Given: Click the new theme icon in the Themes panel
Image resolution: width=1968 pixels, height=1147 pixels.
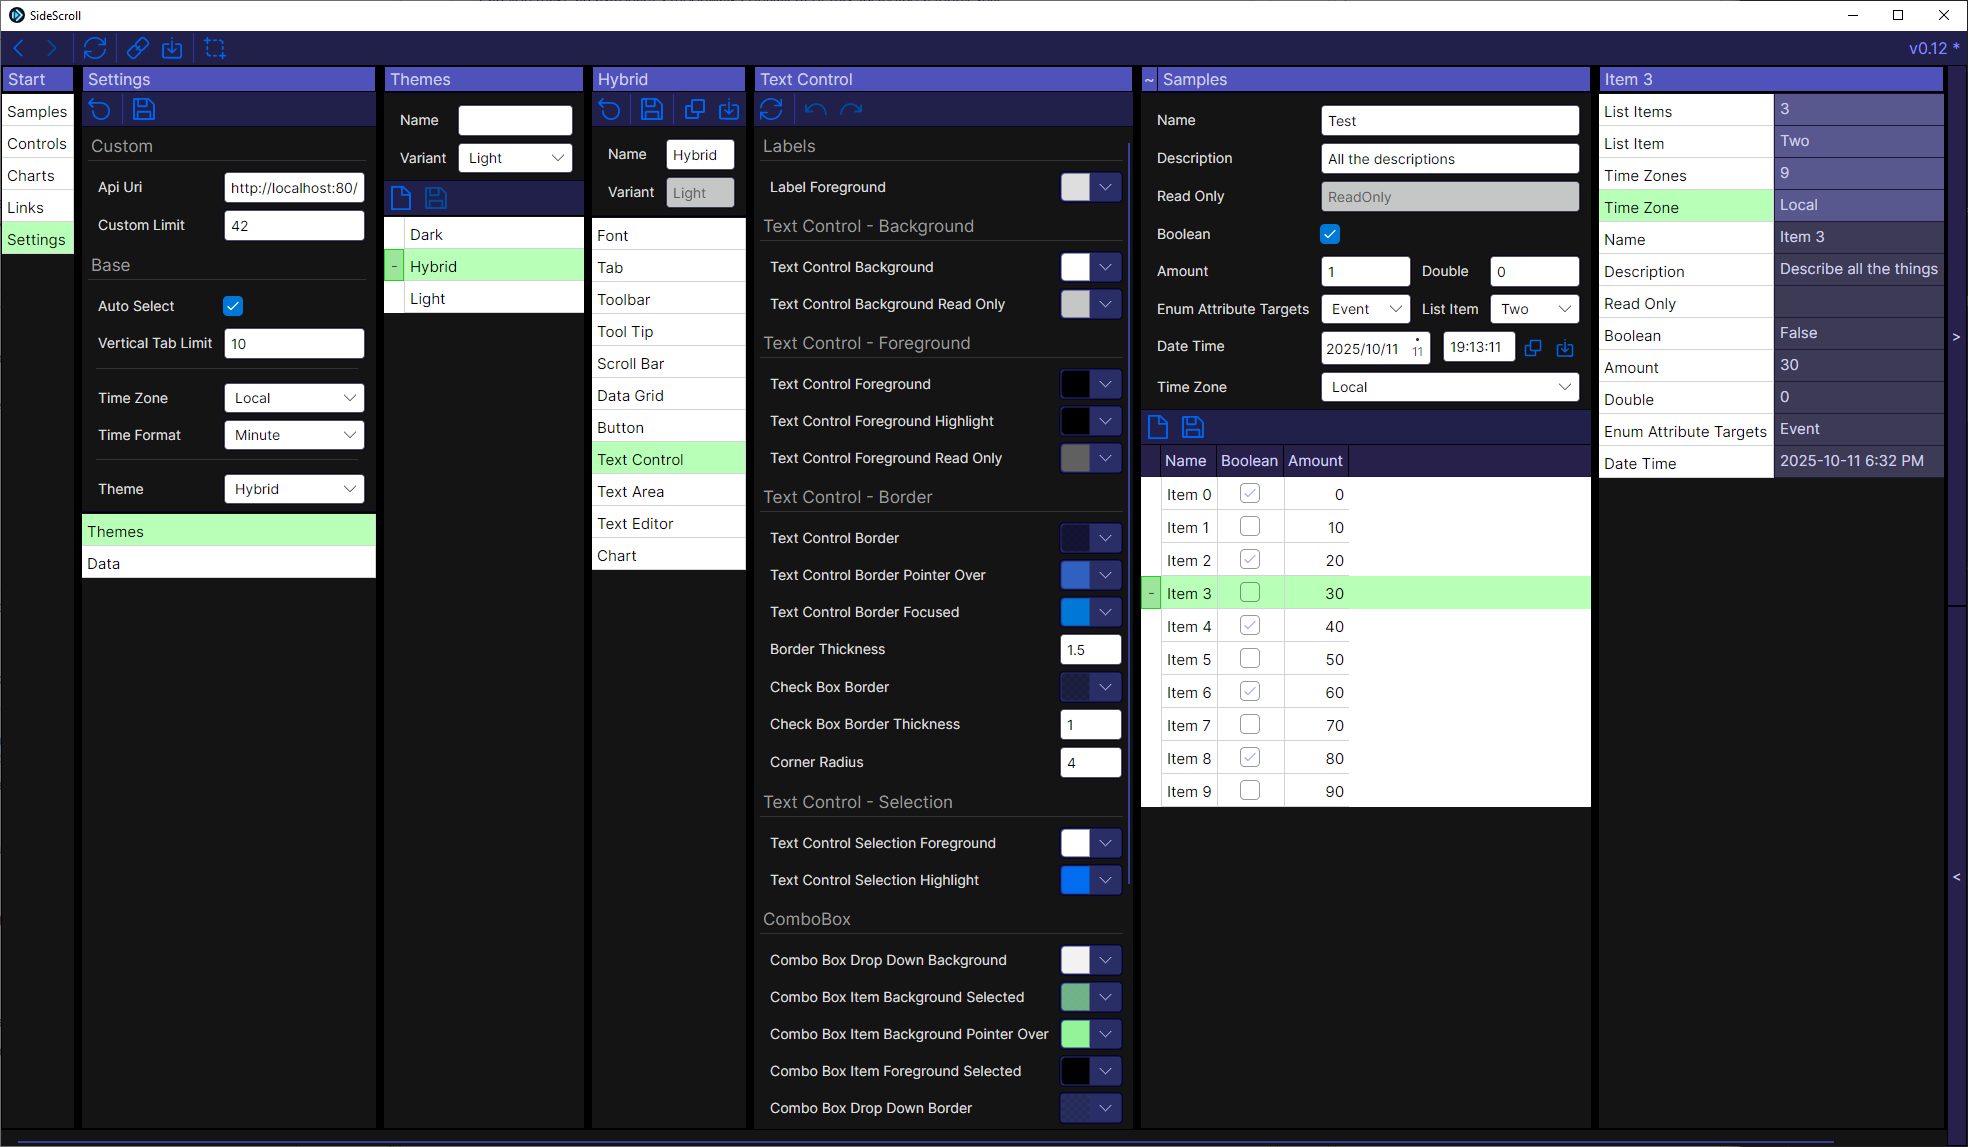Looking at the screenshot, I should 401,198.
